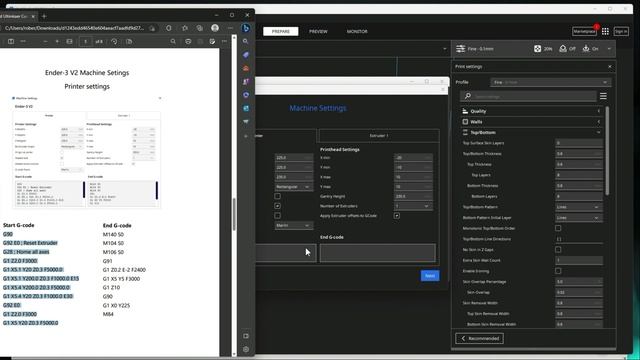Screen dimensions: 640x360
Task: Click the blue Next button
Action: click(x=430, y=276)
